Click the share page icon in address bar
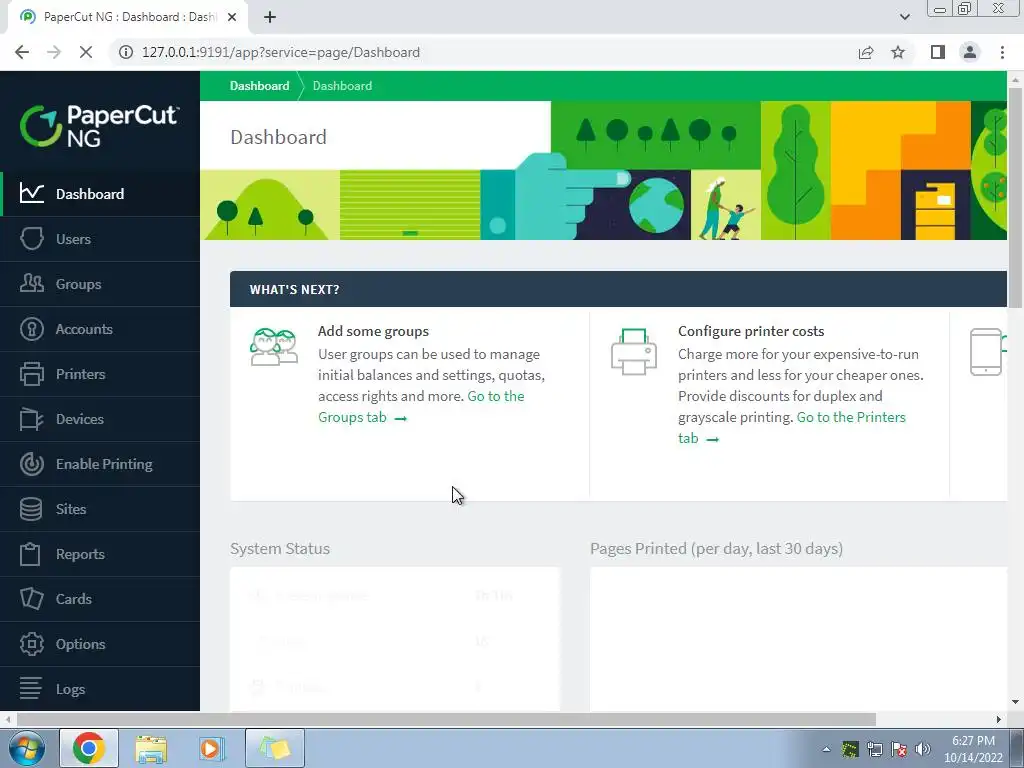The image size is (1024, 768). pyautogui.click(x=866, y=52)
